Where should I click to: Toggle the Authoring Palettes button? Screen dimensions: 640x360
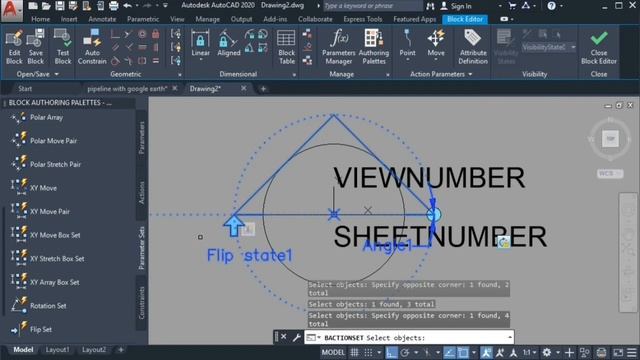coord(373,47)
